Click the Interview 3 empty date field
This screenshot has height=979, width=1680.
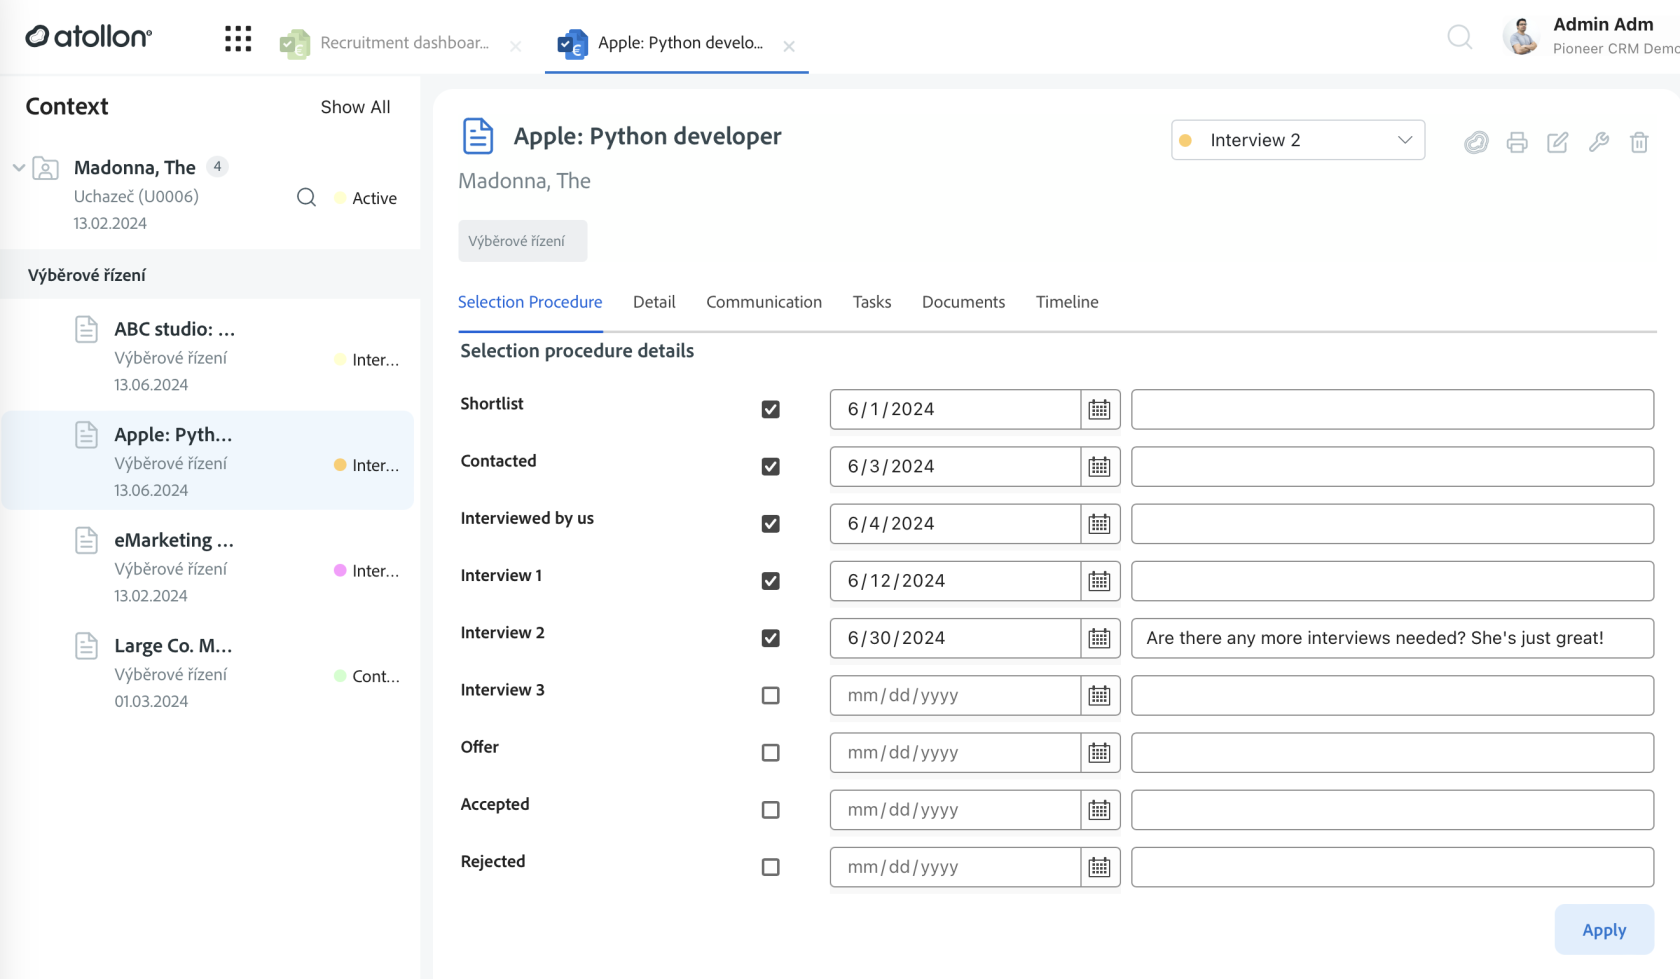pyautogui.click(x=955, y=695)
